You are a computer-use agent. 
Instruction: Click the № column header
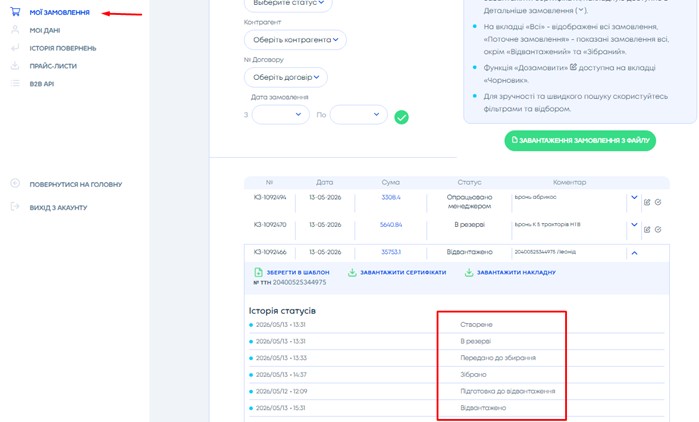pos(269,182)
